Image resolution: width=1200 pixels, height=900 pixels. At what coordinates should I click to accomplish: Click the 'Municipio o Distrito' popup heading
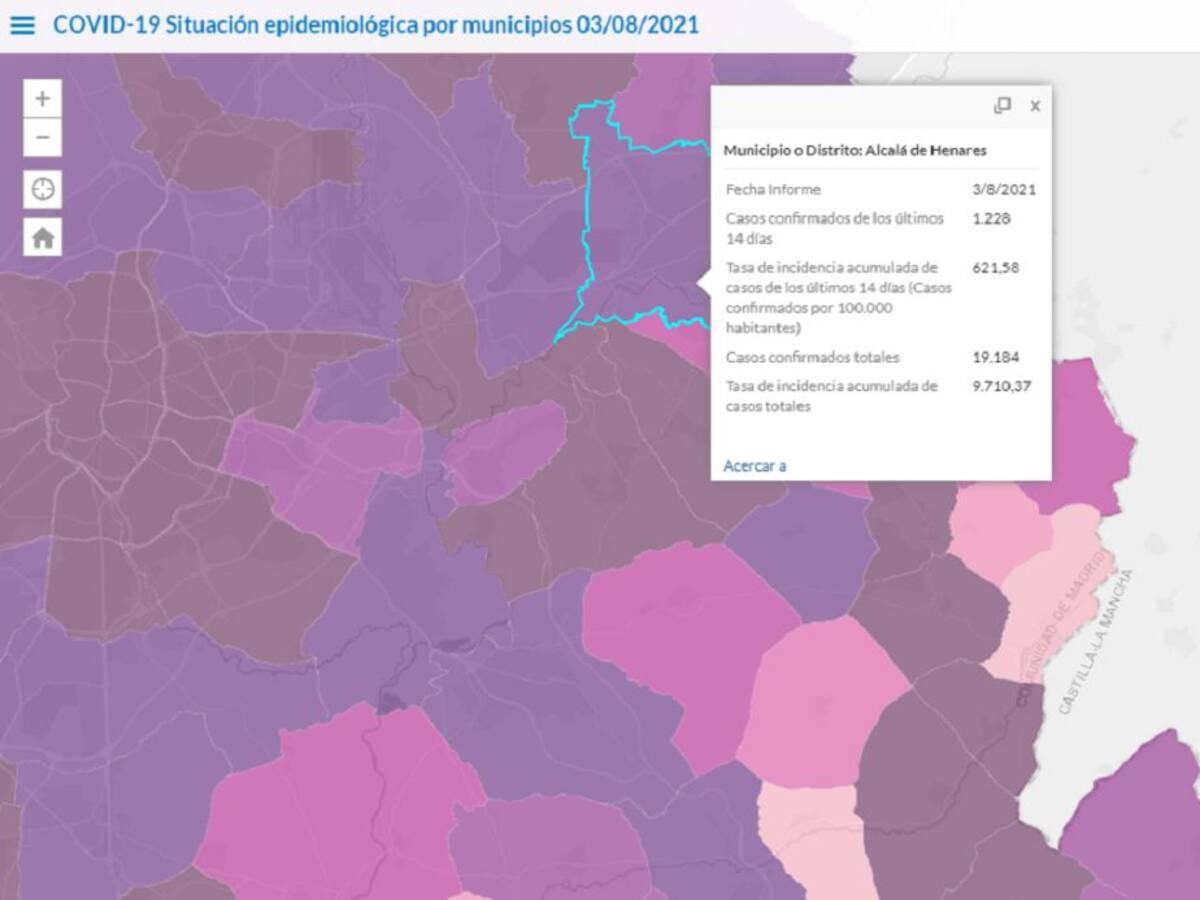coord(854,150)
